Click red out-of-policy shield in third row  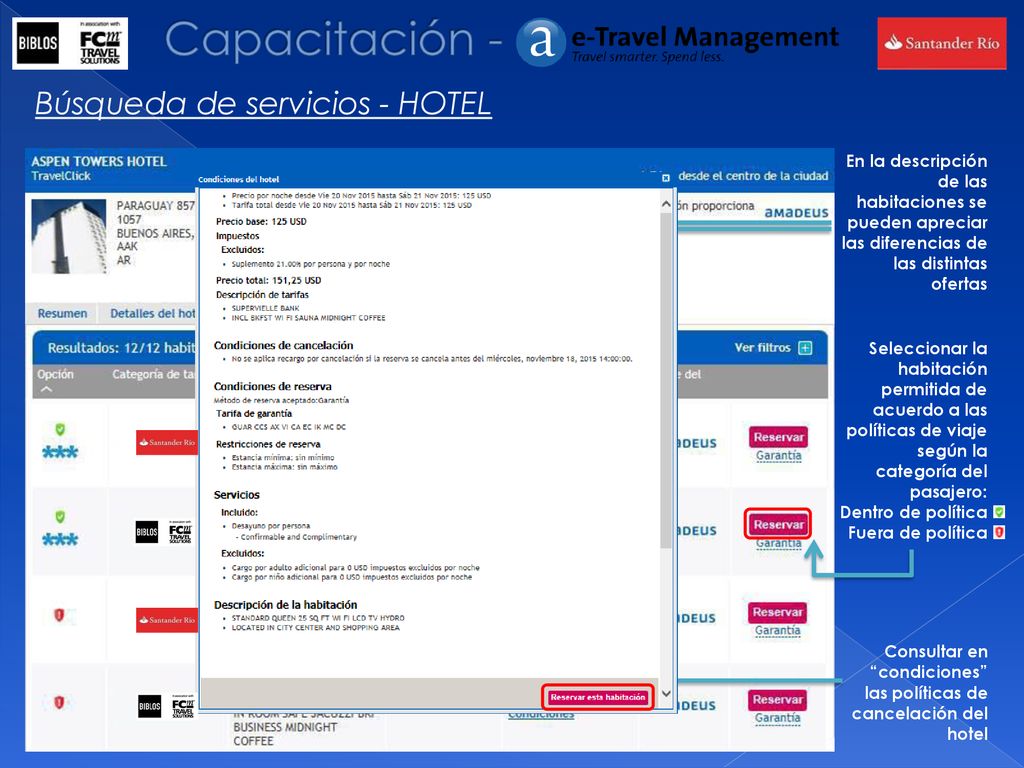click(x=59, y=615)
